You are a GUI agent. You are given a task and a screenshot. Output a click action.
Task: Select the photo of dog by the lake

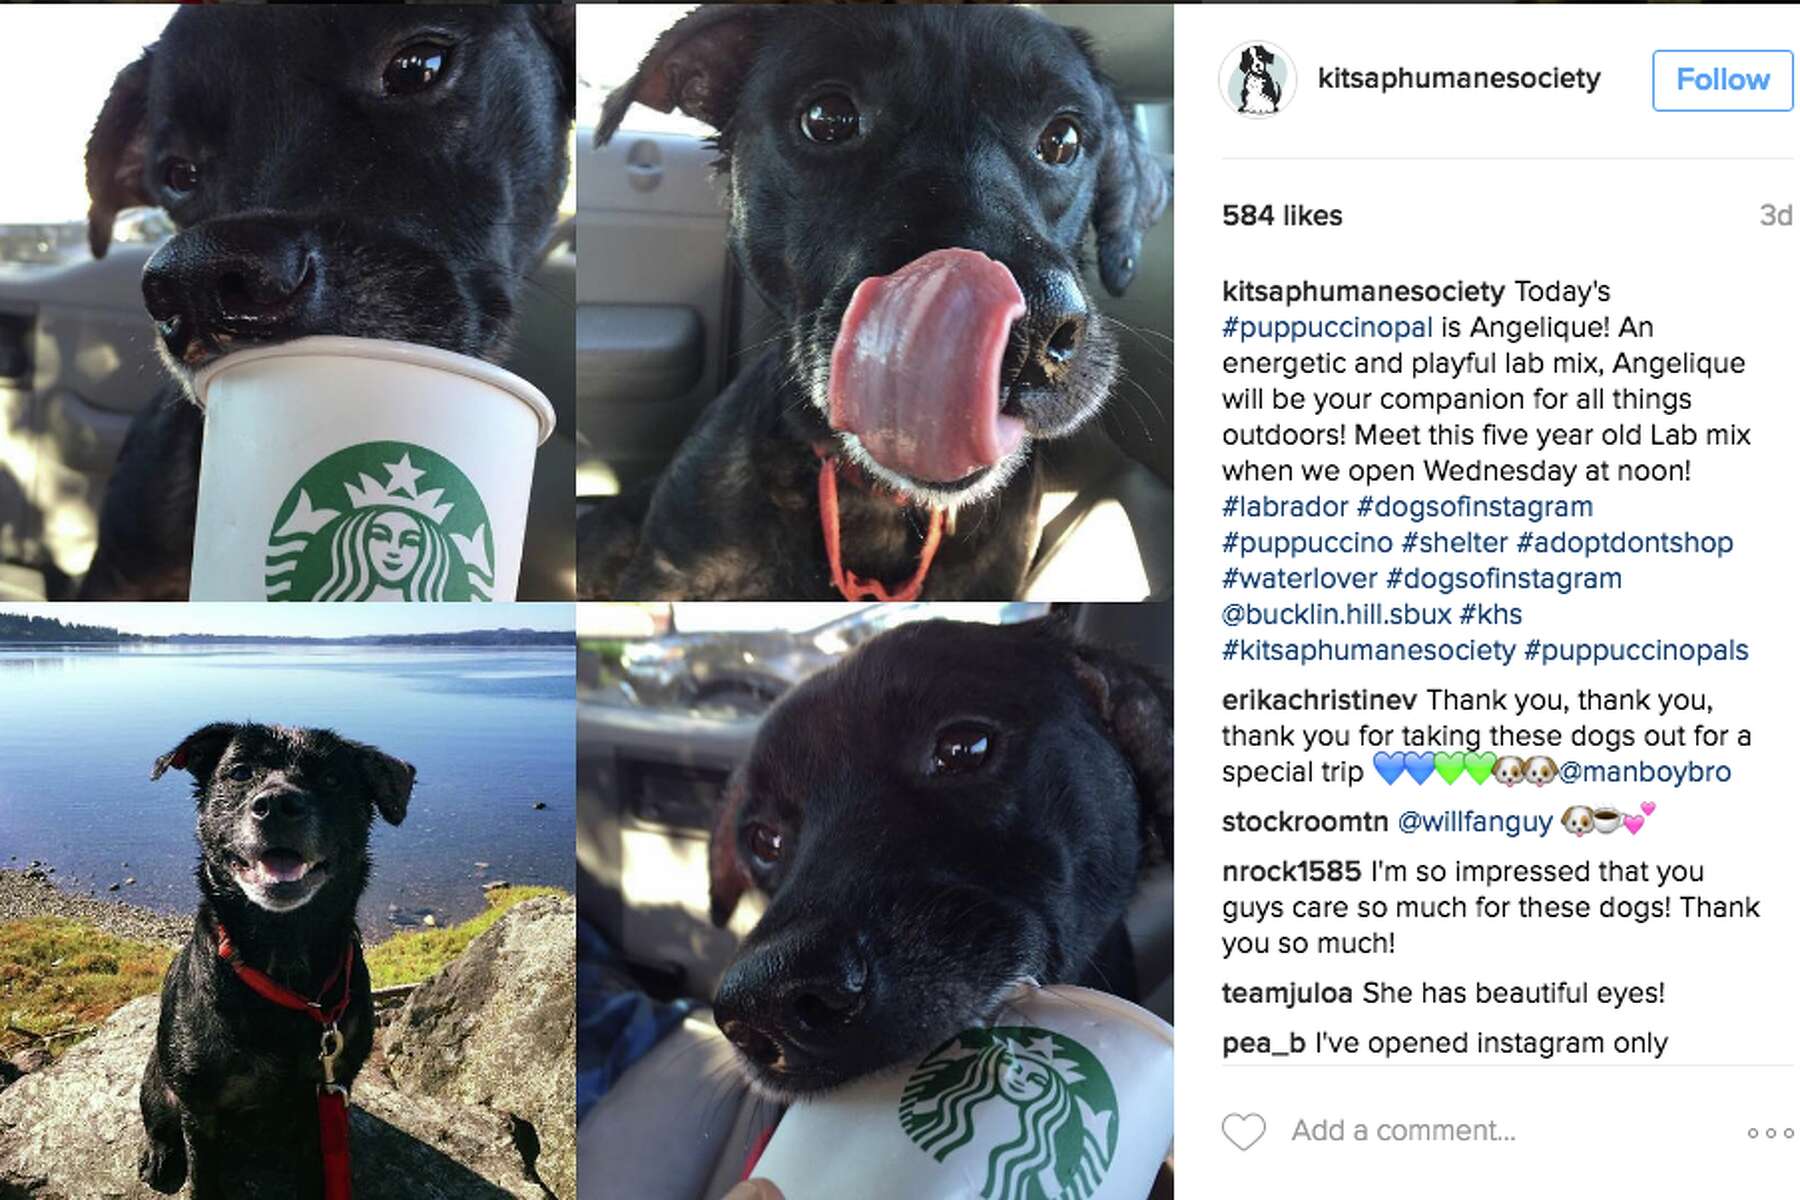(x=287, y=901)
